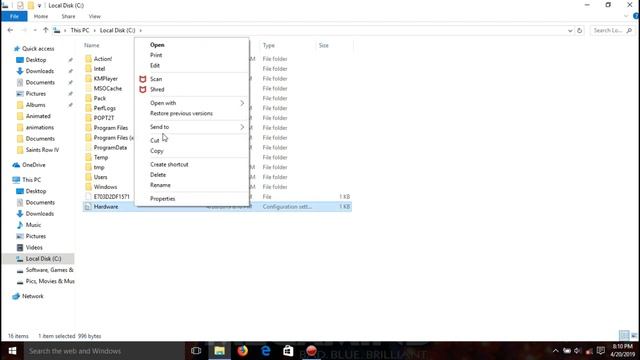This screenshot has height=360, width=640.
Task: Click the Music icon under This PC
Action: tap(20, 225)
